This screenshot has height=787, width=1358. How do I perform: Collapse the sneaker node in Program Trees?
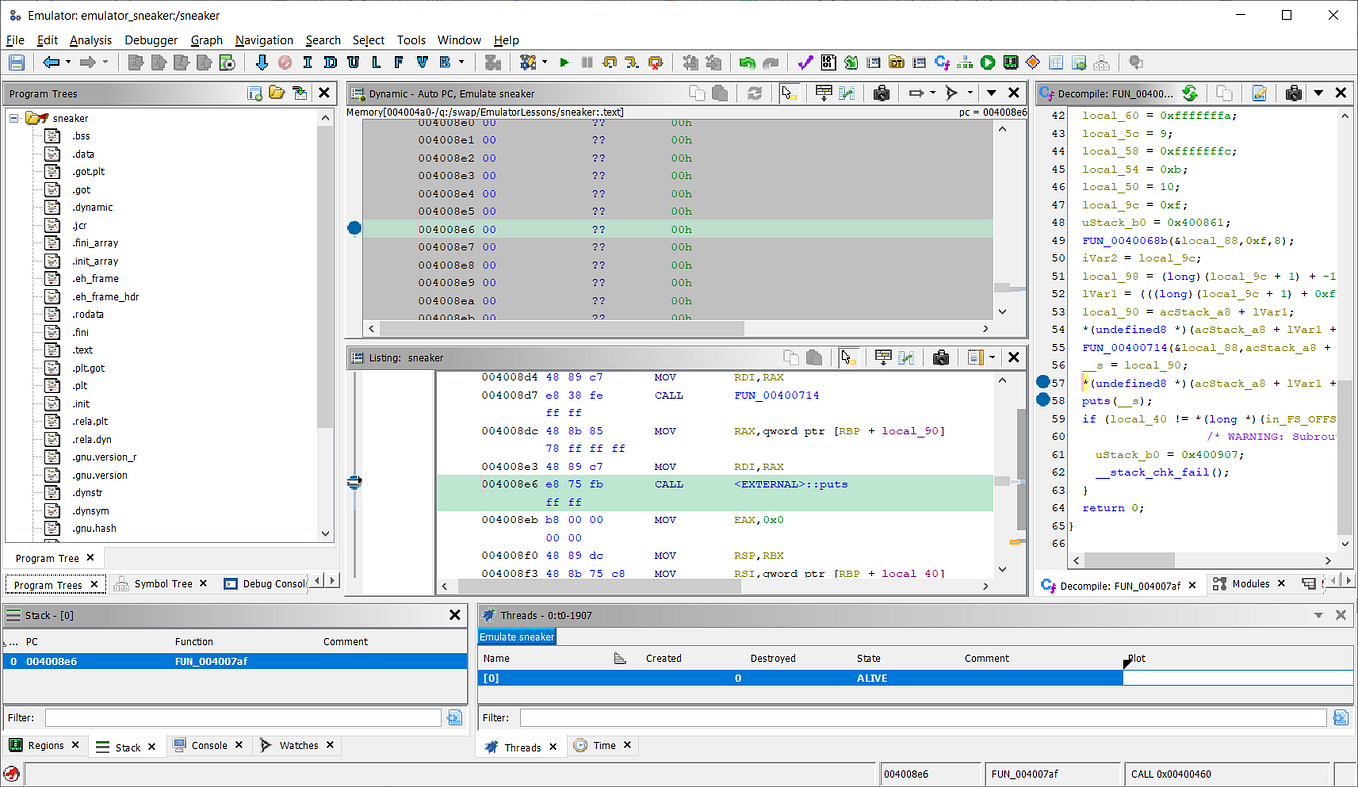pyautogui.click(x=13, y=117)
